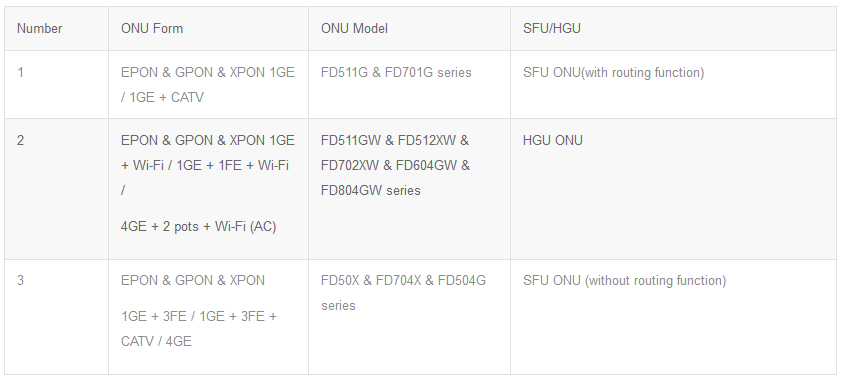The height and width of the screenshot is (380, 845).
Task: Click the ONU Model column header
Action: point(409,29)
